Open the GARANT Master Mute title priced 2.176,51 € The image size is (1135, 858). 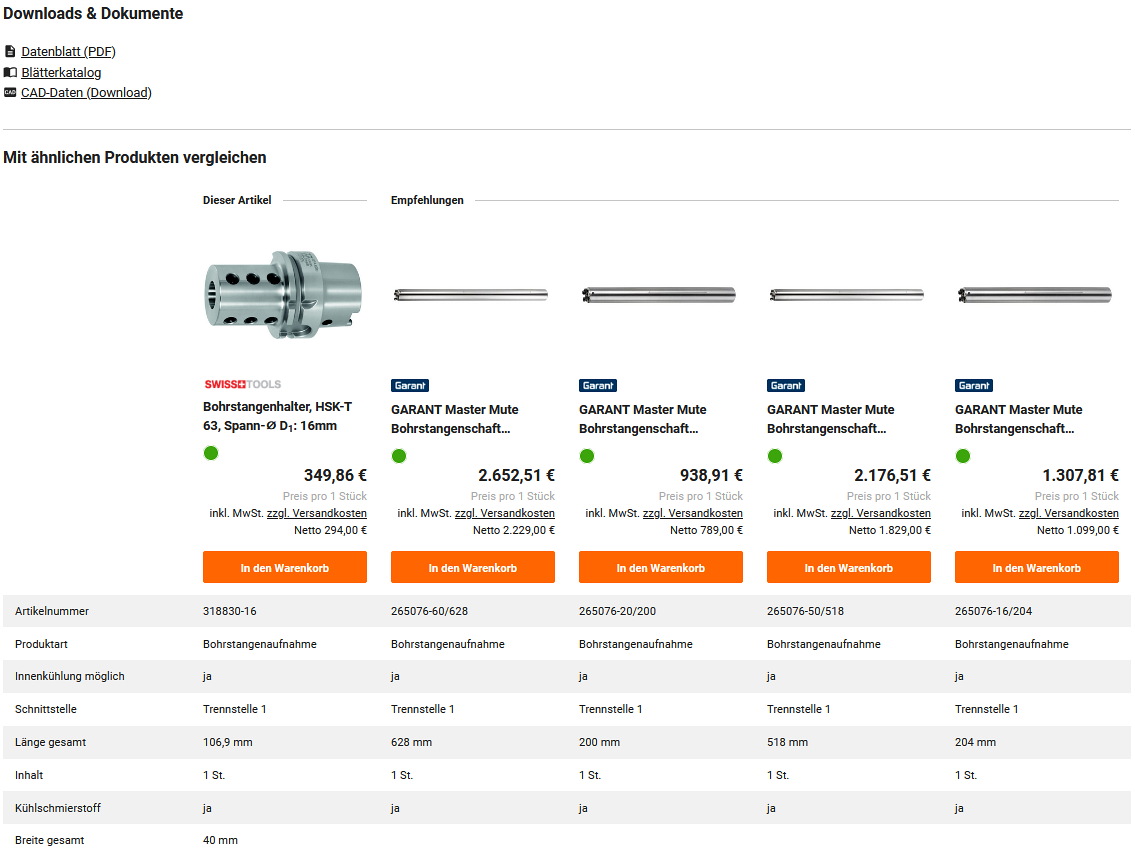(831, 419)
